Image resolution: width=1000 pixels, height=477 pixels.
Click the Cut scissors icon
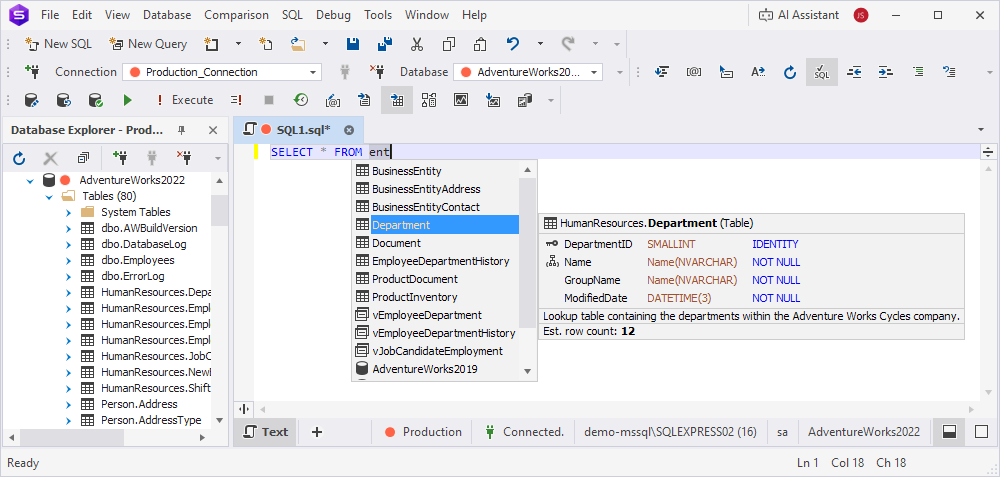(417, 44)
